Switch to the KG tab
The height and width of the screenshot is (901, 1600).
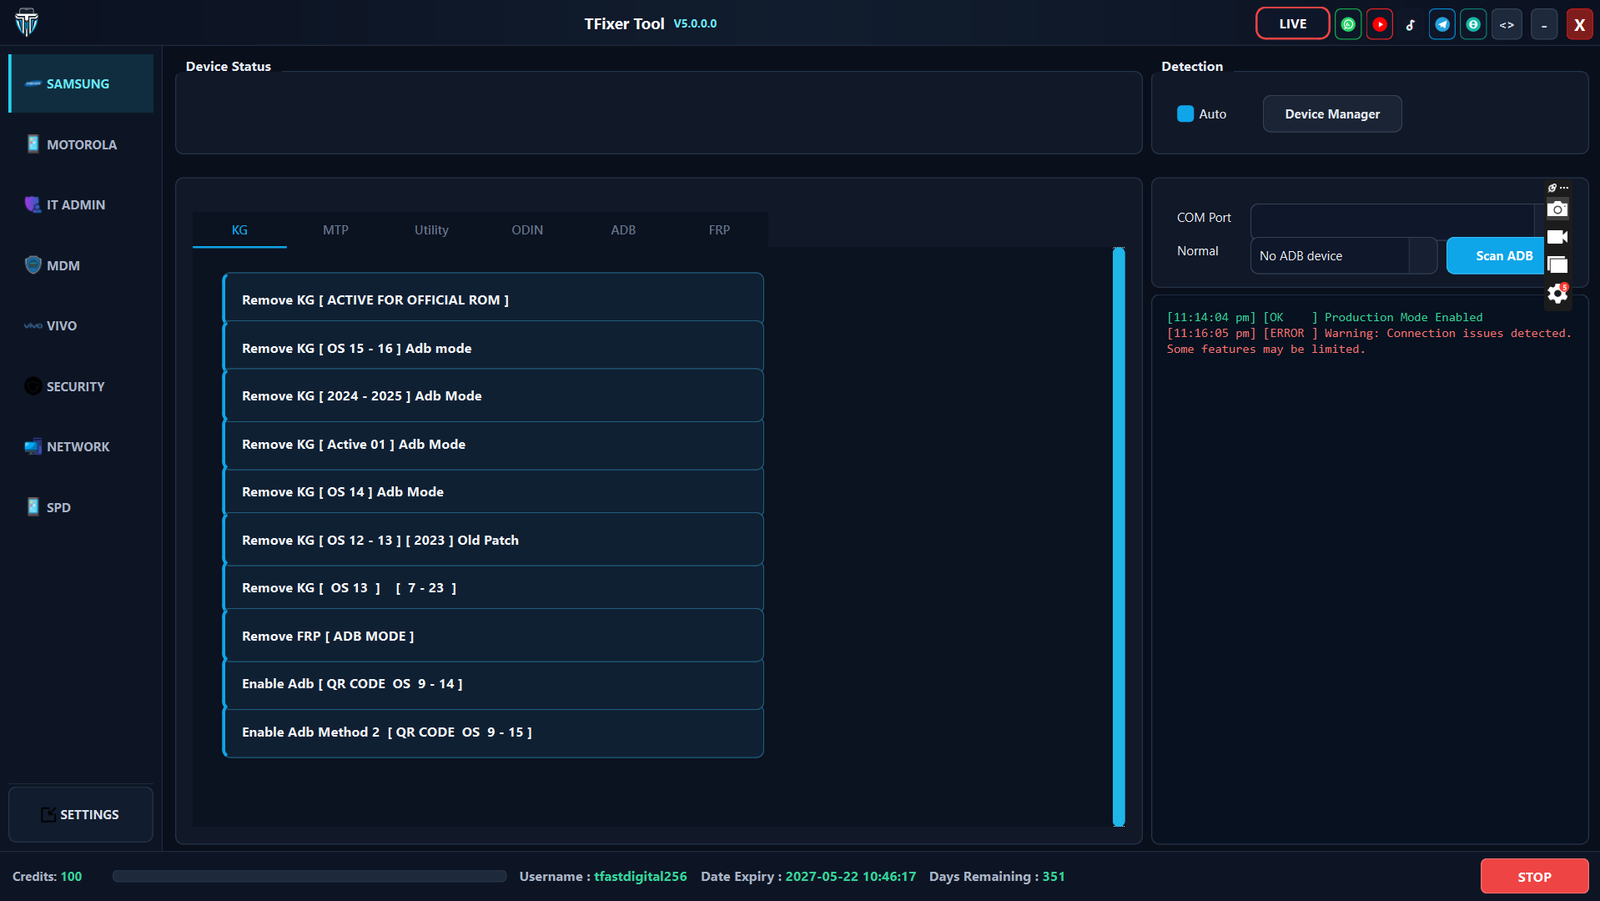240,230
